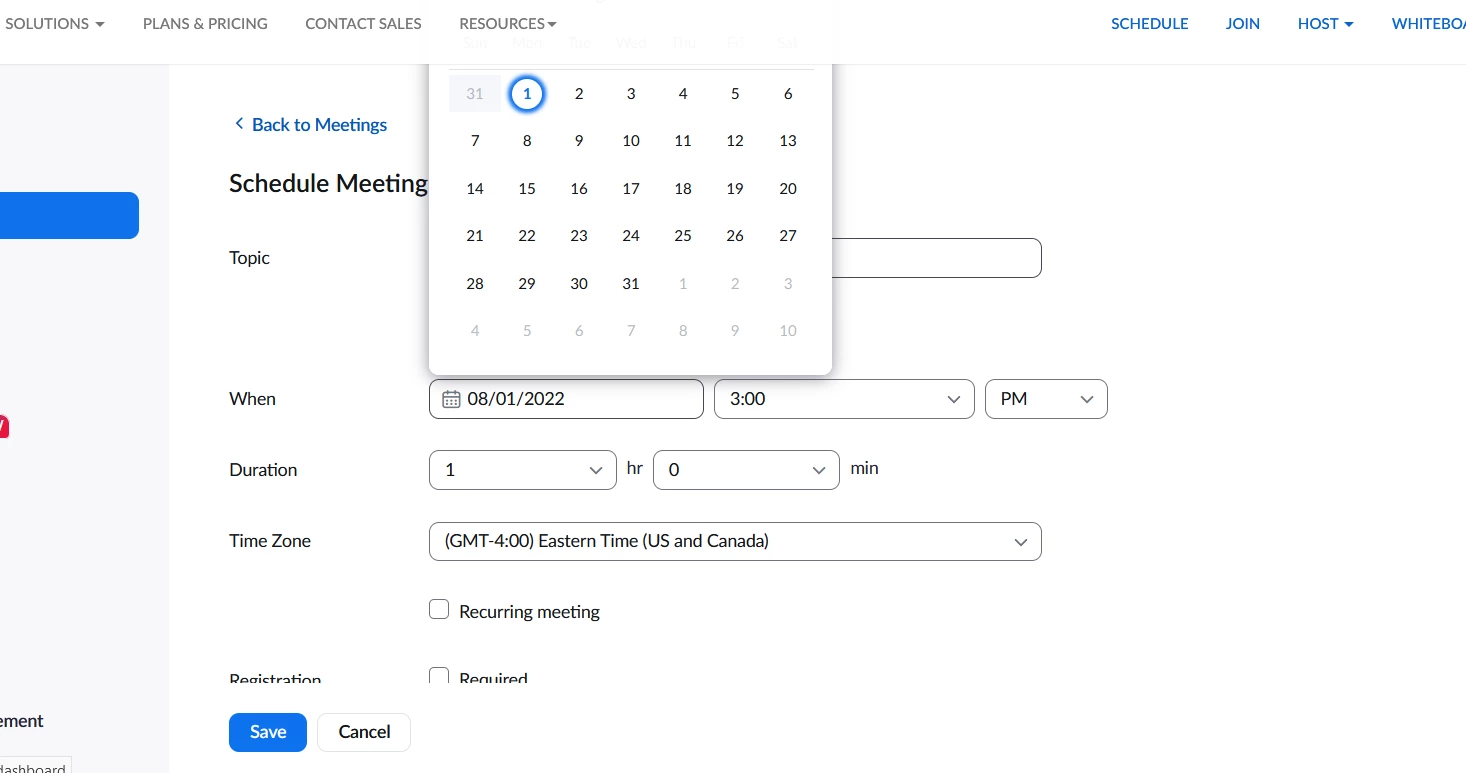Check the Registration Required checkbox

(x=439, y=677)
